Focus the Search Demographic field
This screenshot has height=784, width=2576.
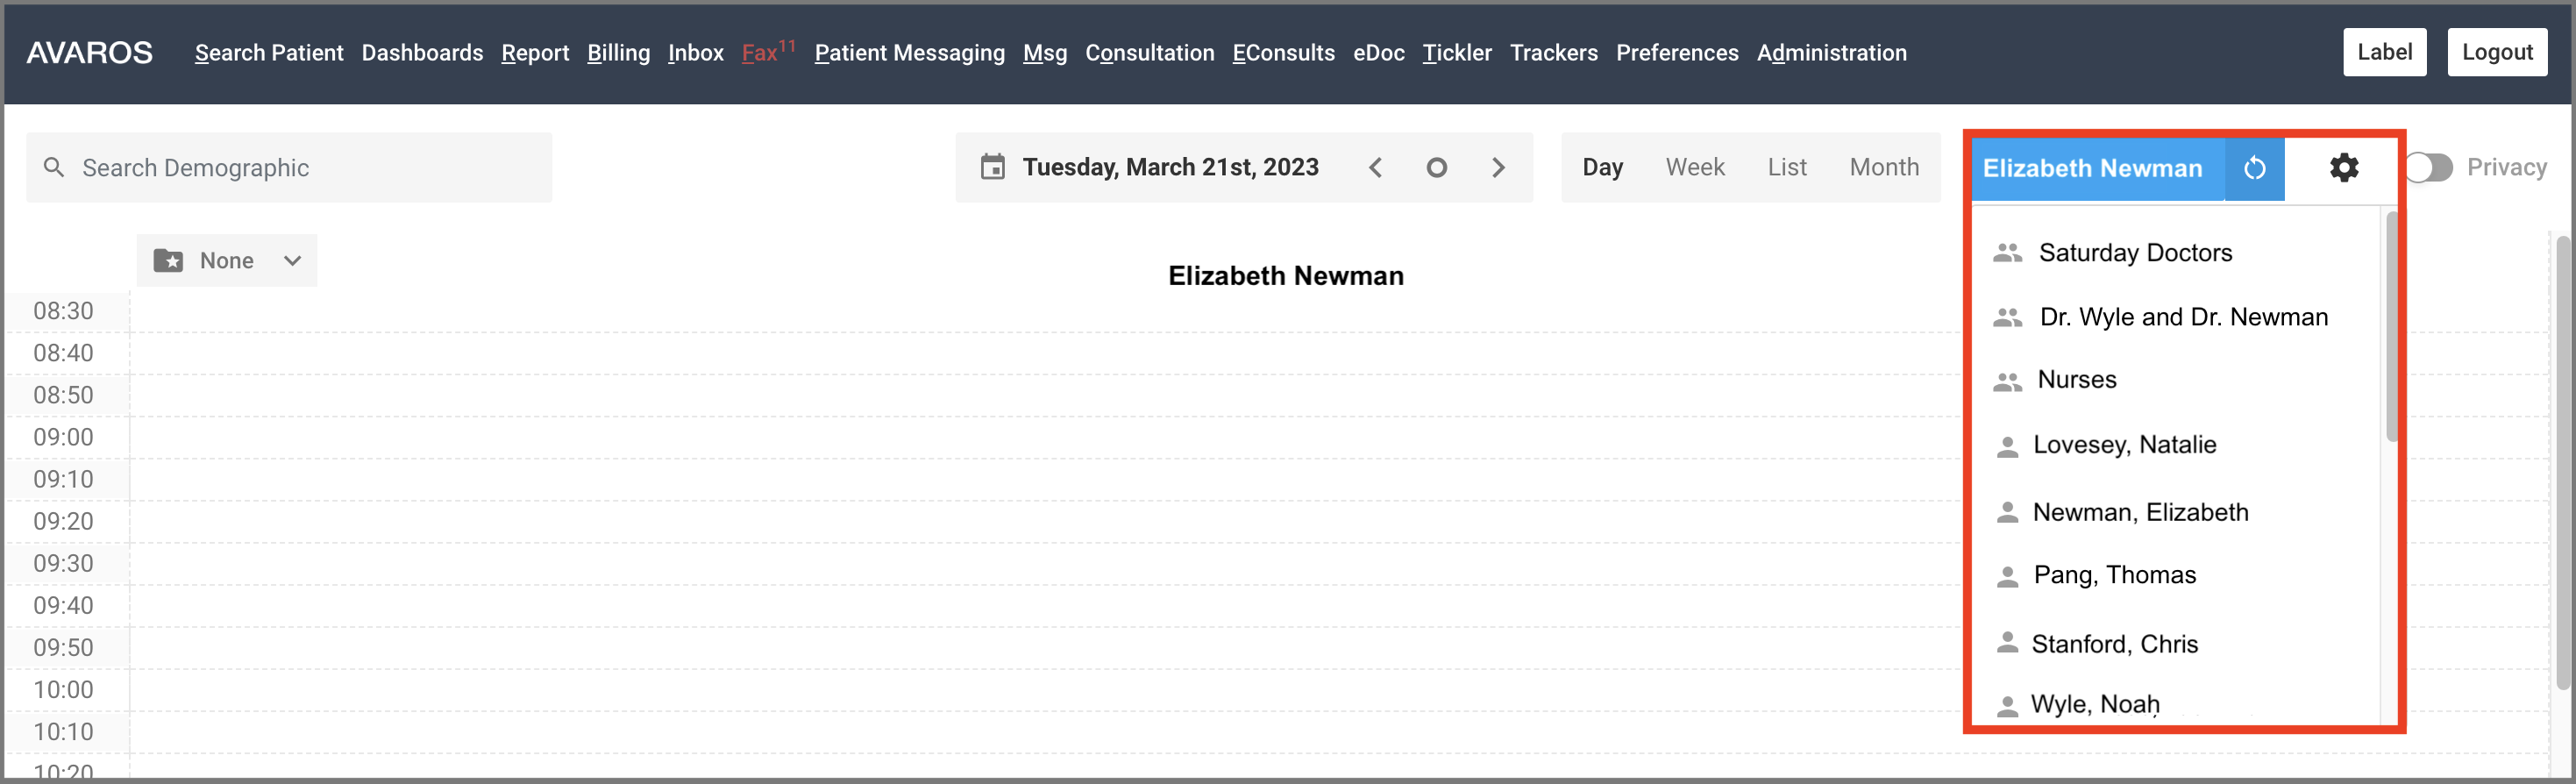pyautogui.click(x=289, y=167)
